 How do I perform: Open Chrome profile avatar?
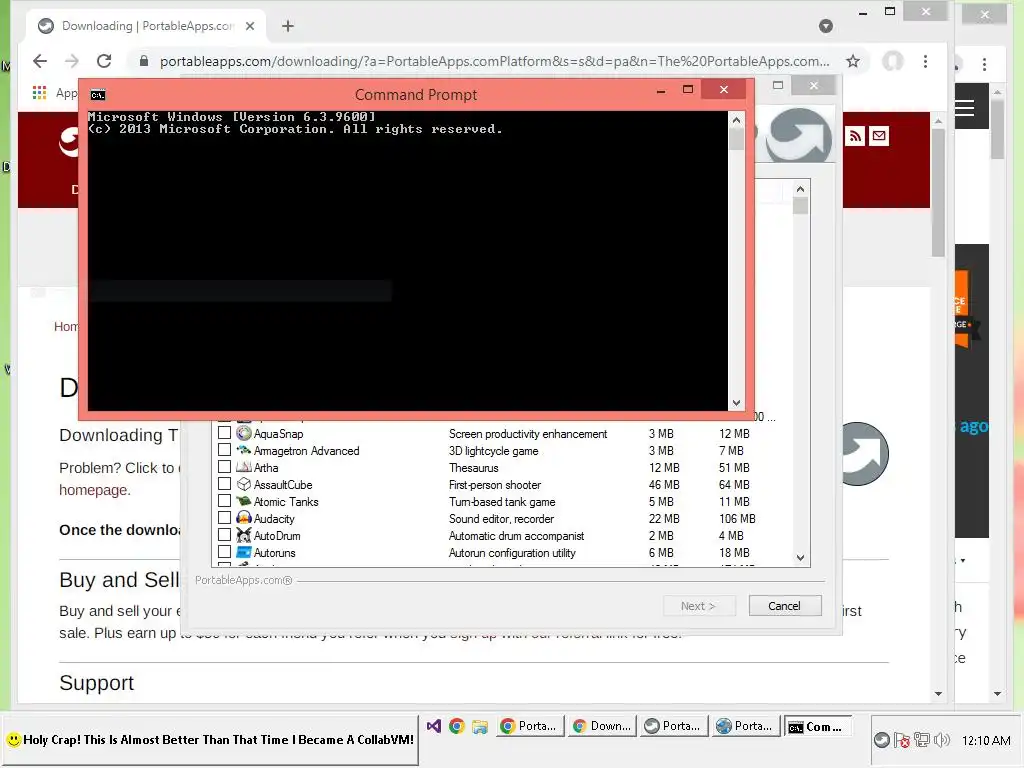pos(893,61)
